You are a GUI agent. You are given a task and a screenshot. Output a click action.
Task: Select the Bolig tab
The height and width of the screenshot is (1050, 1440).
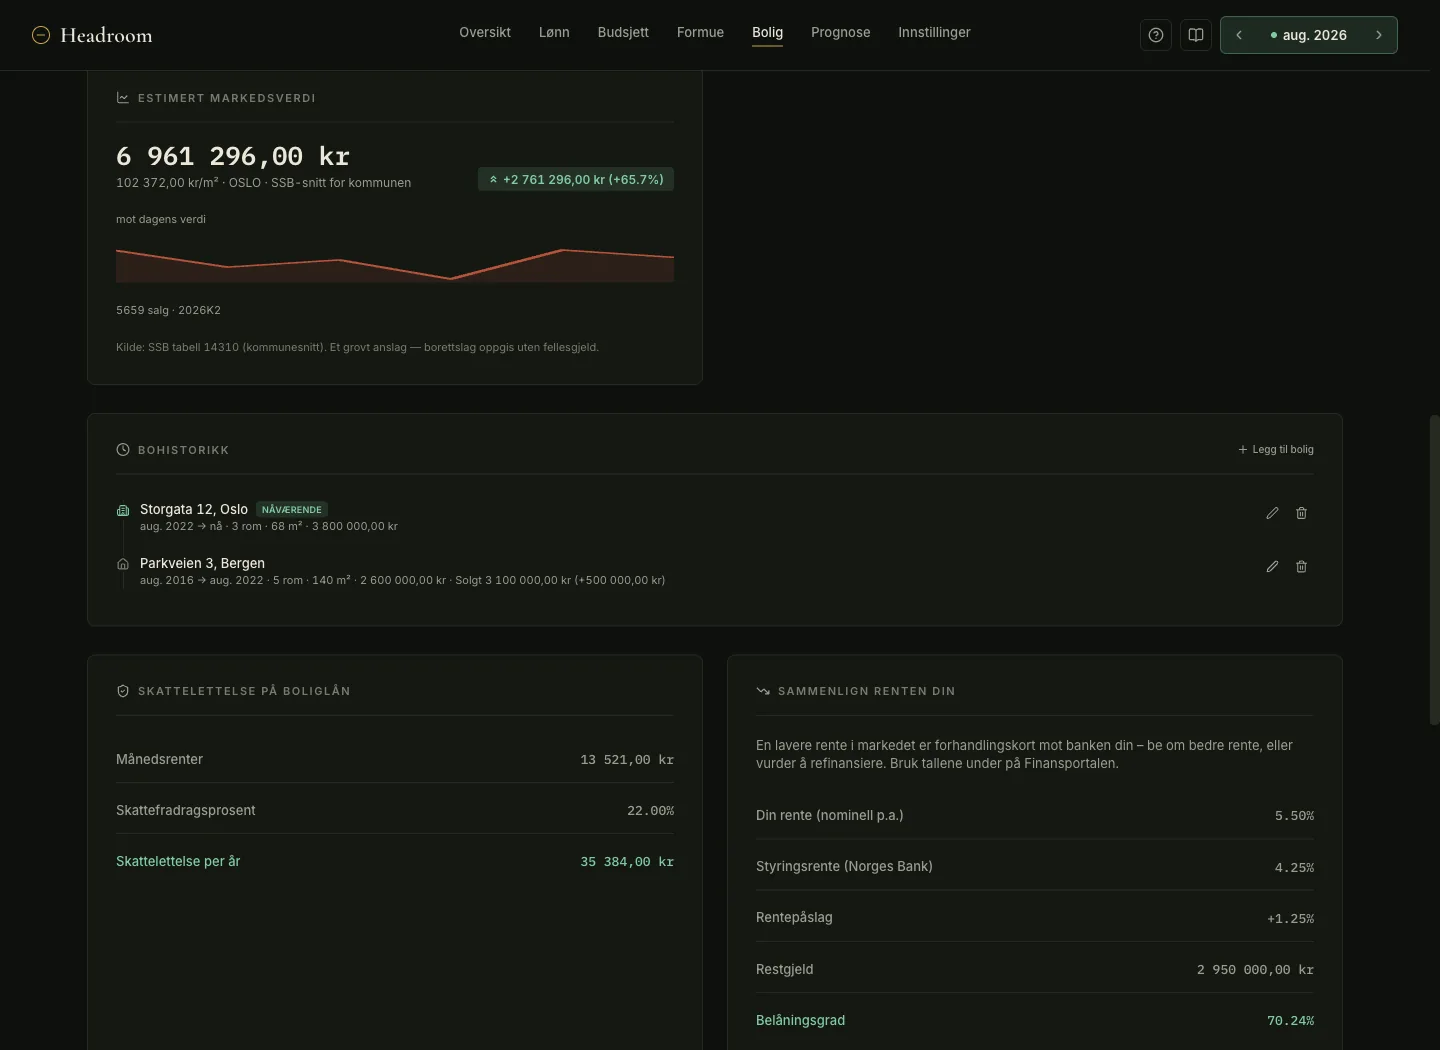point(767,33)
